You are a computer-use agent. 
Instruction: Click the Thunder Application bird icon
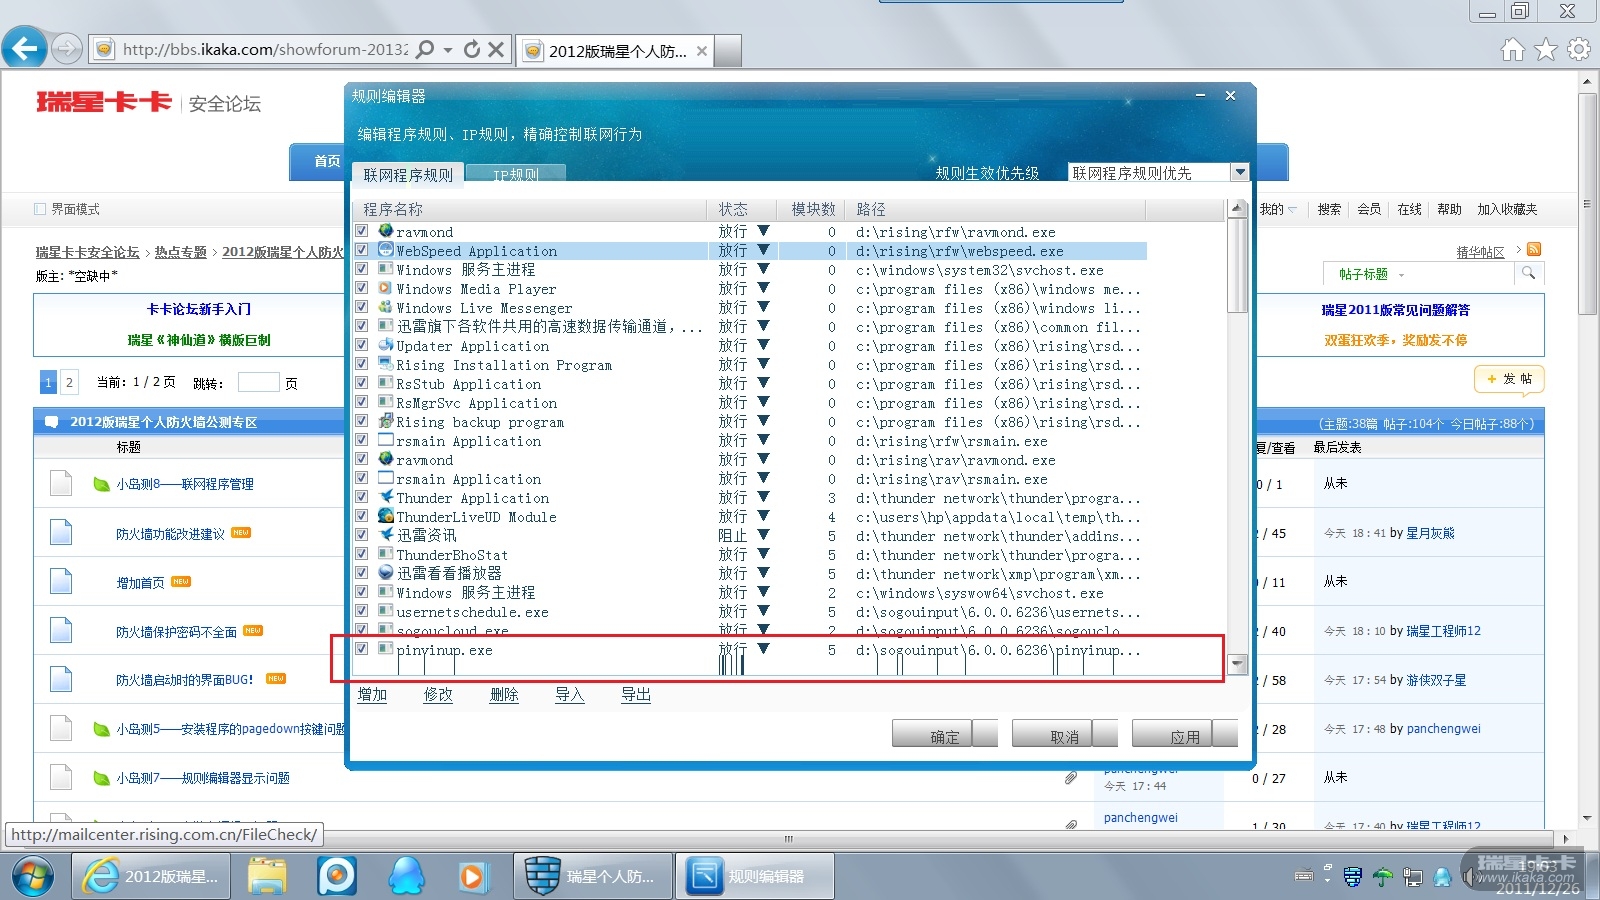coord(386,497)
